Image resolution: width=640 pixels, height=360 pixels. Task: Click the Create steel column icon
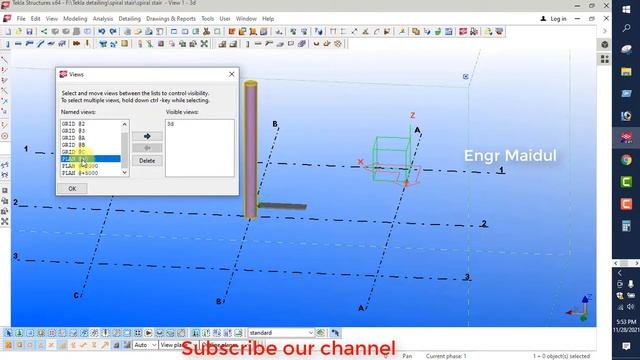click(8, 44)
